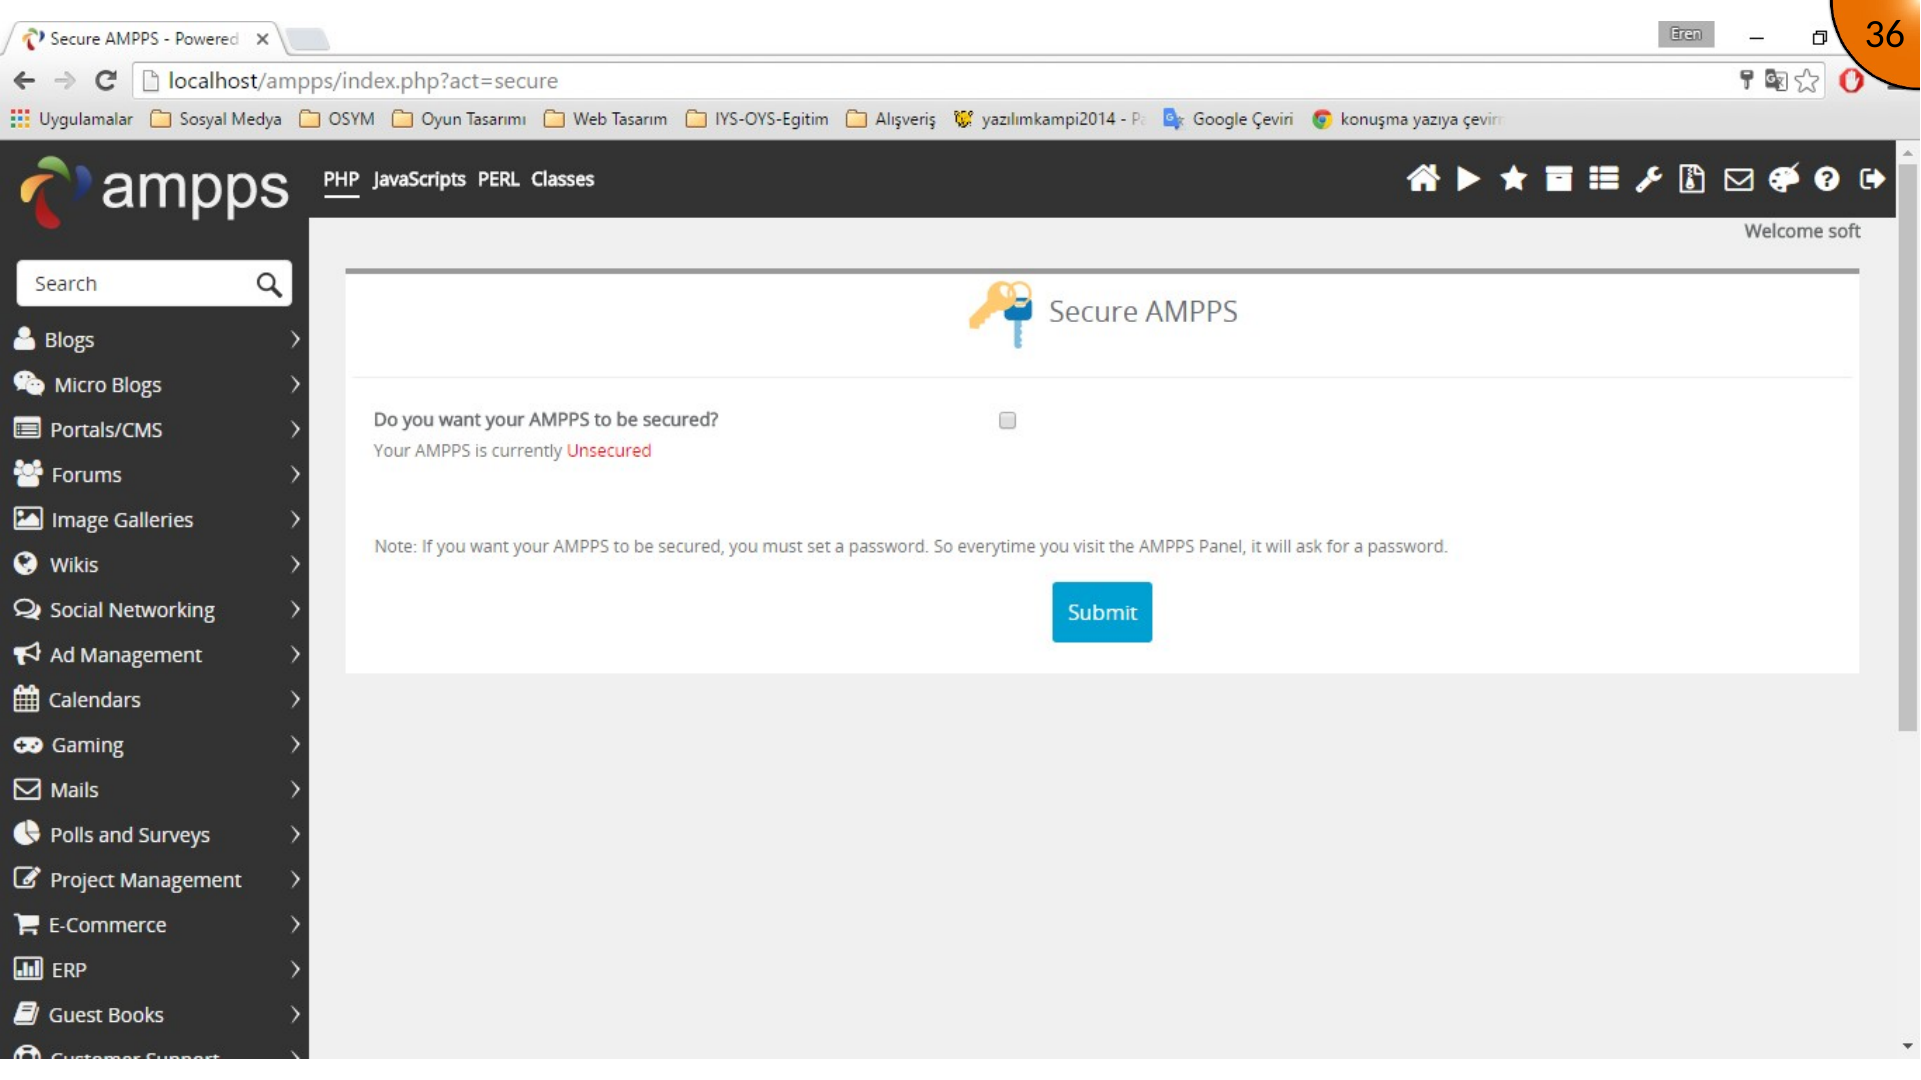Open the installations archive box icon
Image resolution: width=1921 pixels, height=1080 pixels.
pos(1559,179)
